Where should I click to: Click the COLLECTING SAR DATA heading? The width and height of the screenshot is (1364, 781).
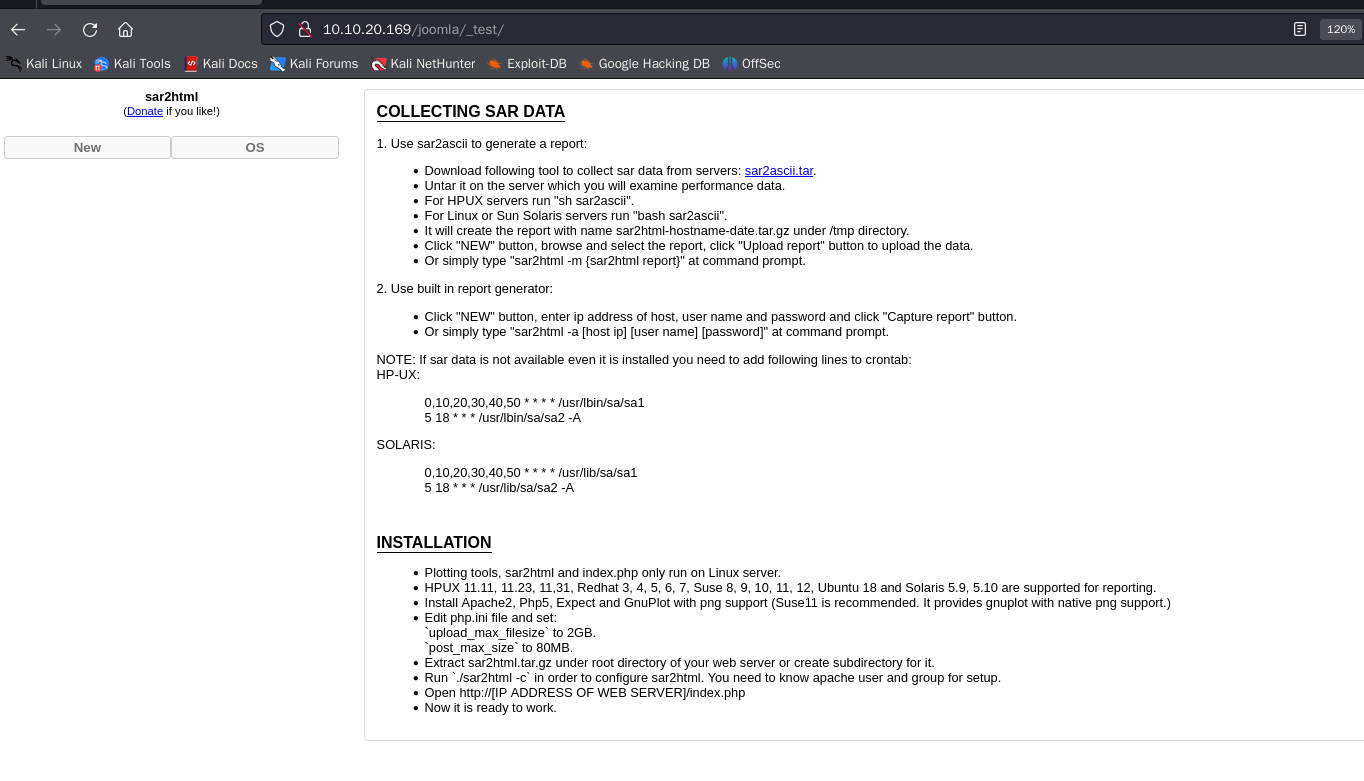click(471, 112)
